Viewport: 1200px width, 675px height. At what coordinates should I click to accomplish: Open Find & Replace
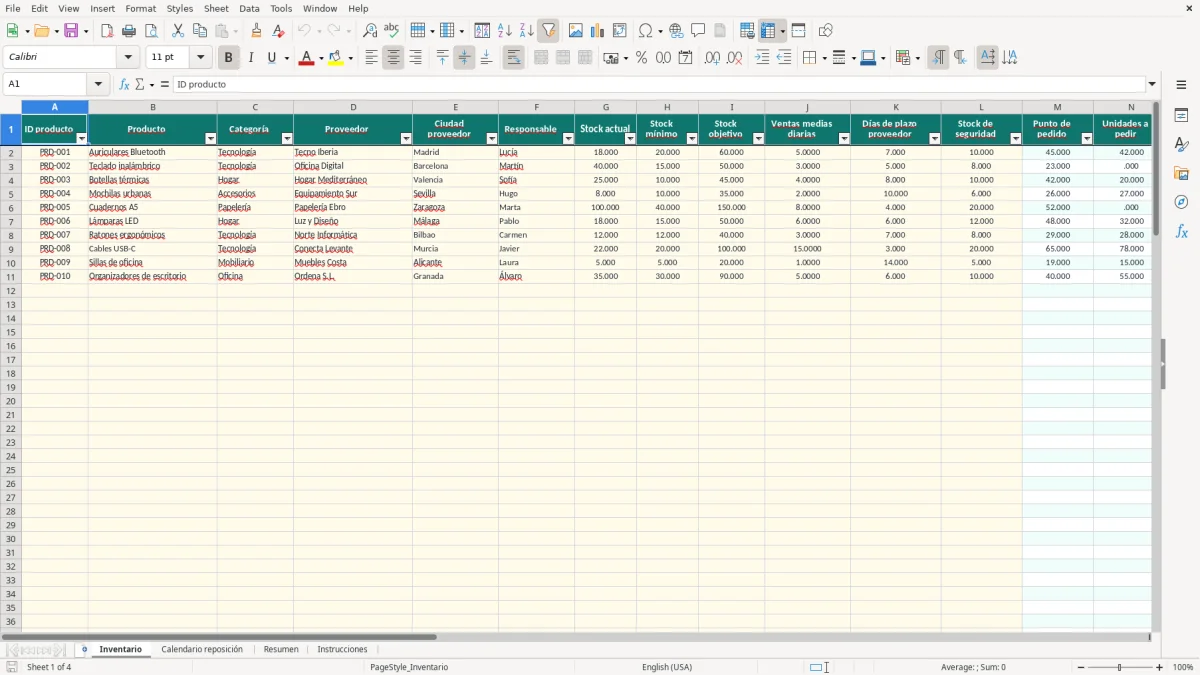coord(370,31)
